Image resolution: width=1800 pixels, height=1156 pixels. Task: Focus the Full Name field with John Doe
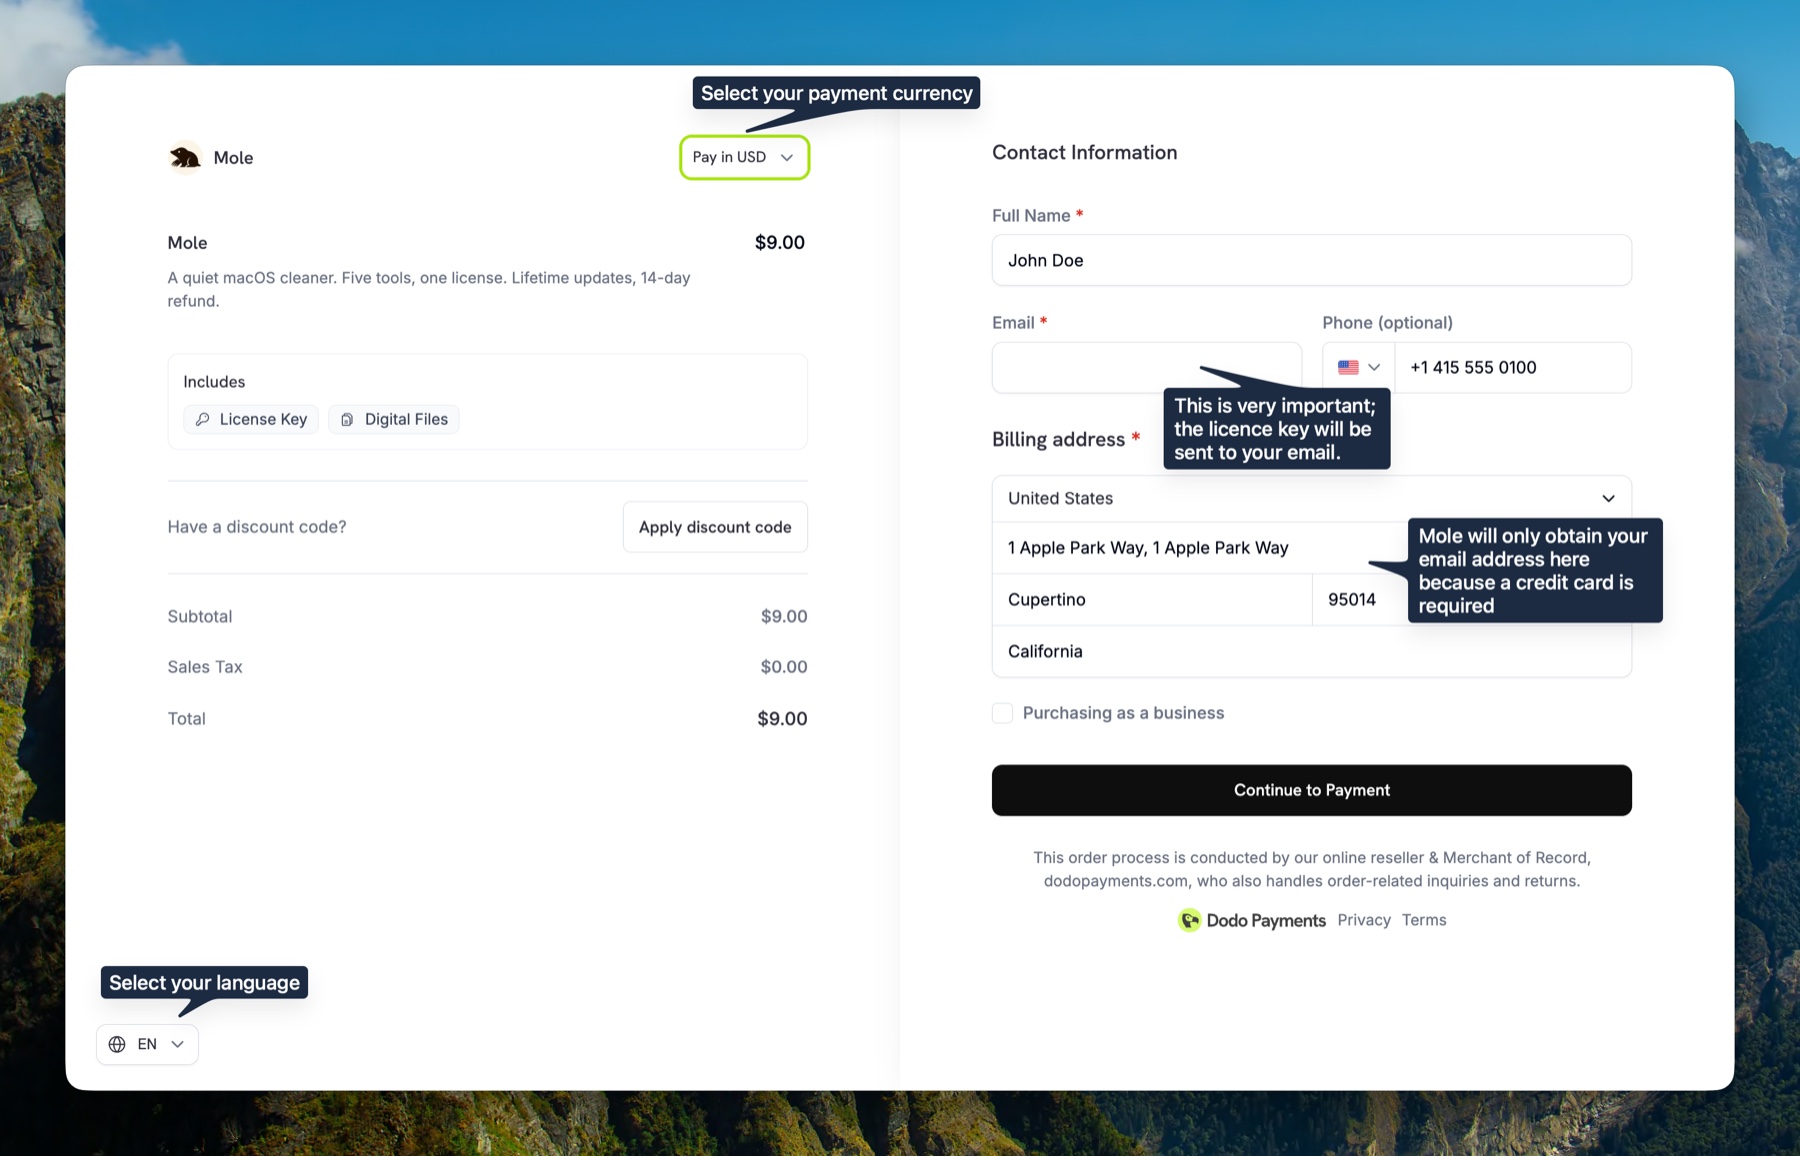pyautogui.click(x=1311, y=260)
